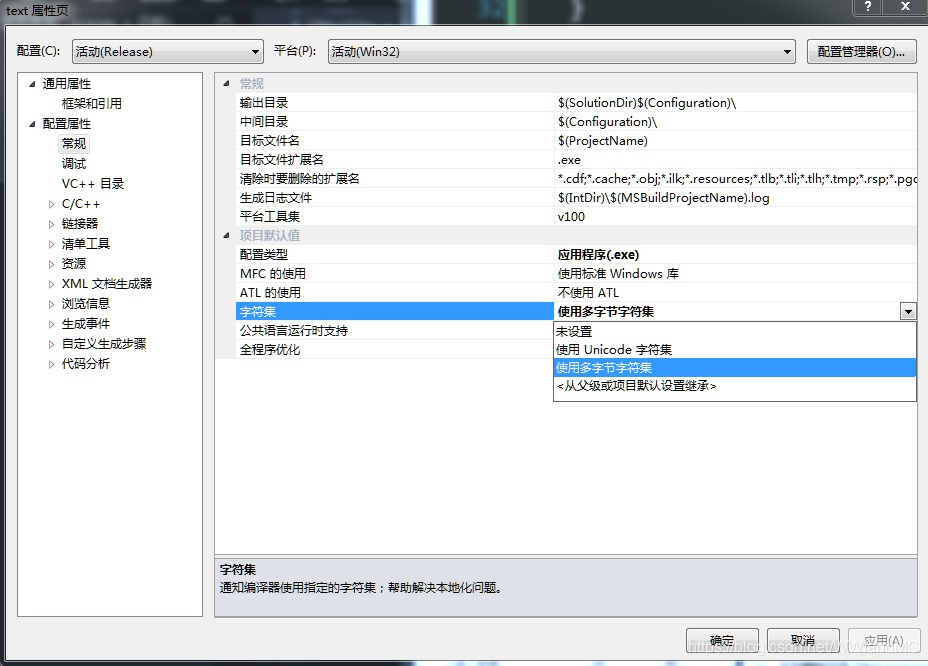Expand the C/C++ tree node
Image resolution: width=928 pixels, height=666 pixels.
[51, 204]
